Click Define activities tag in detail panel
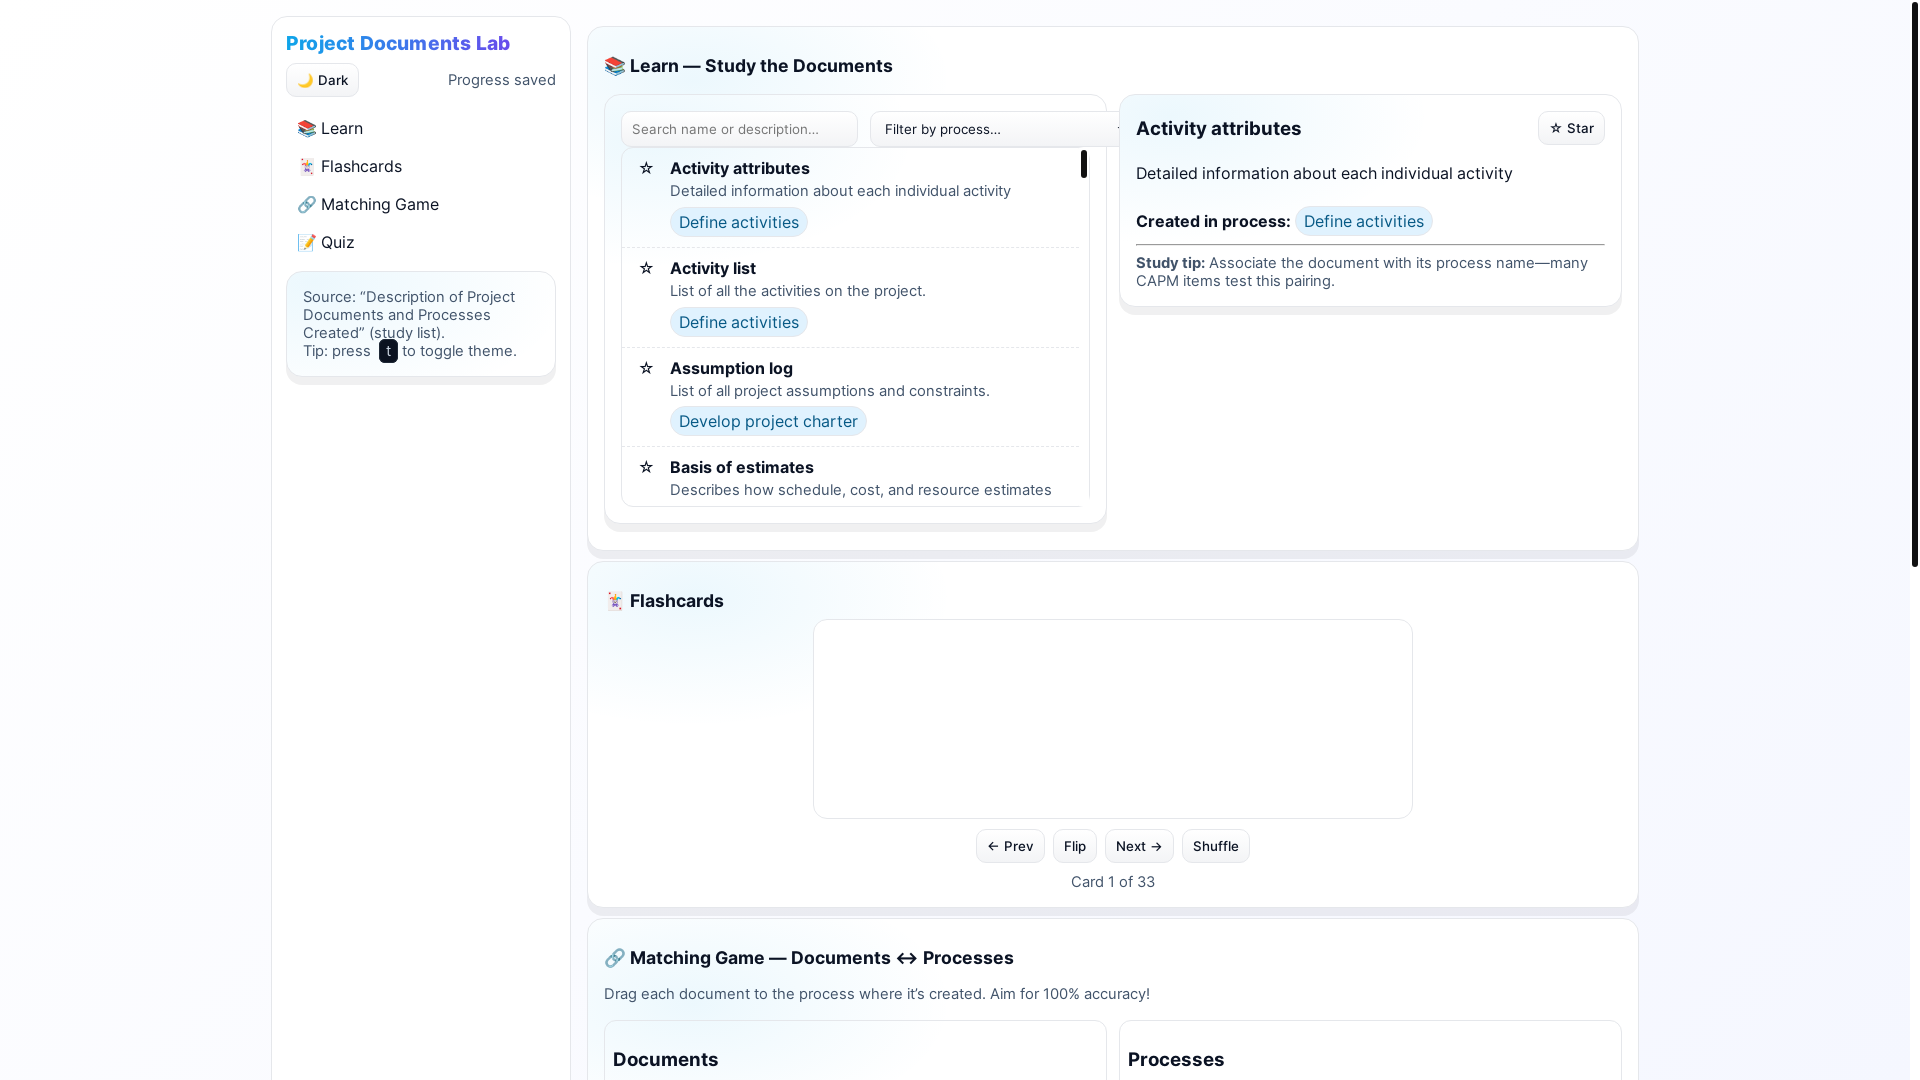The height and width of the screenshot is (1080, 1920). 1363,221
